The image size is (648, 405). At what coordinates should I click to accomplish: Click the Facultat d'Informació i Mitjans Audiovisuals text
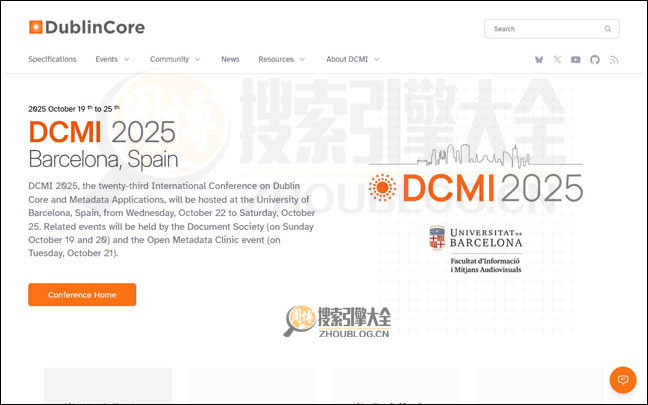click(485, 265)
